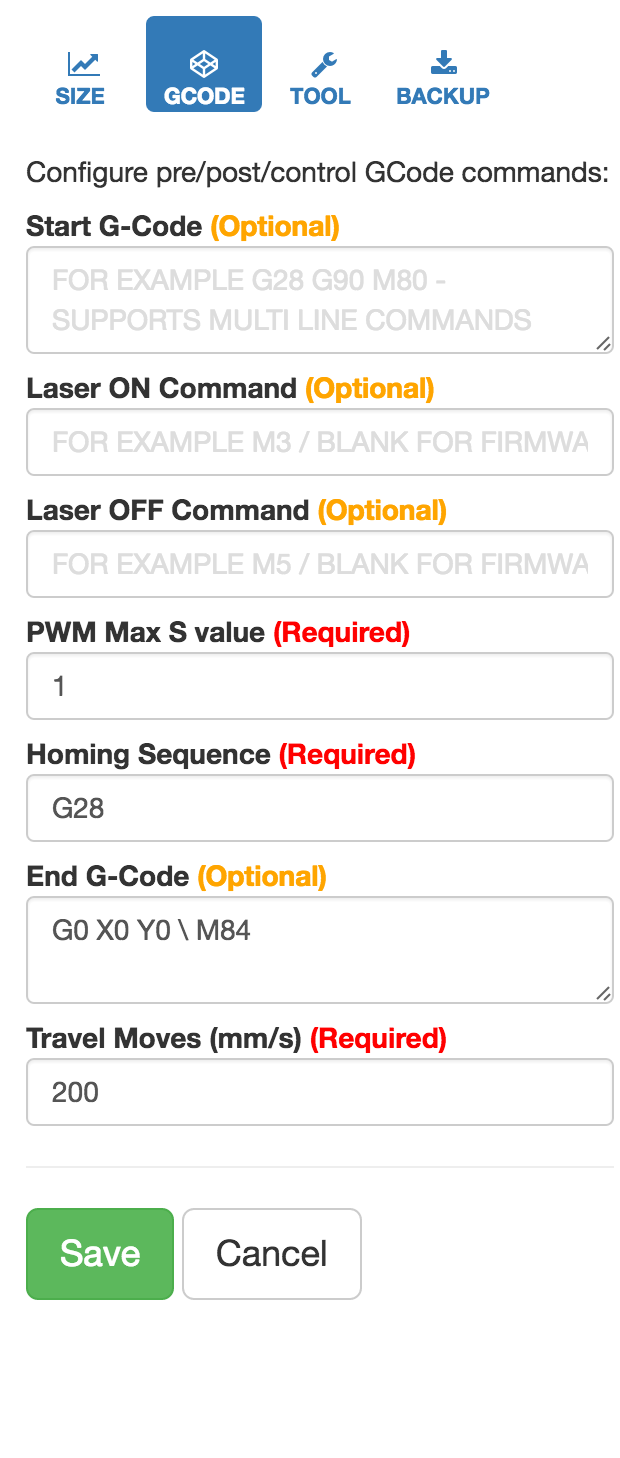
Task: Switch to the SIZE tab label
Action: coord(80,96)
